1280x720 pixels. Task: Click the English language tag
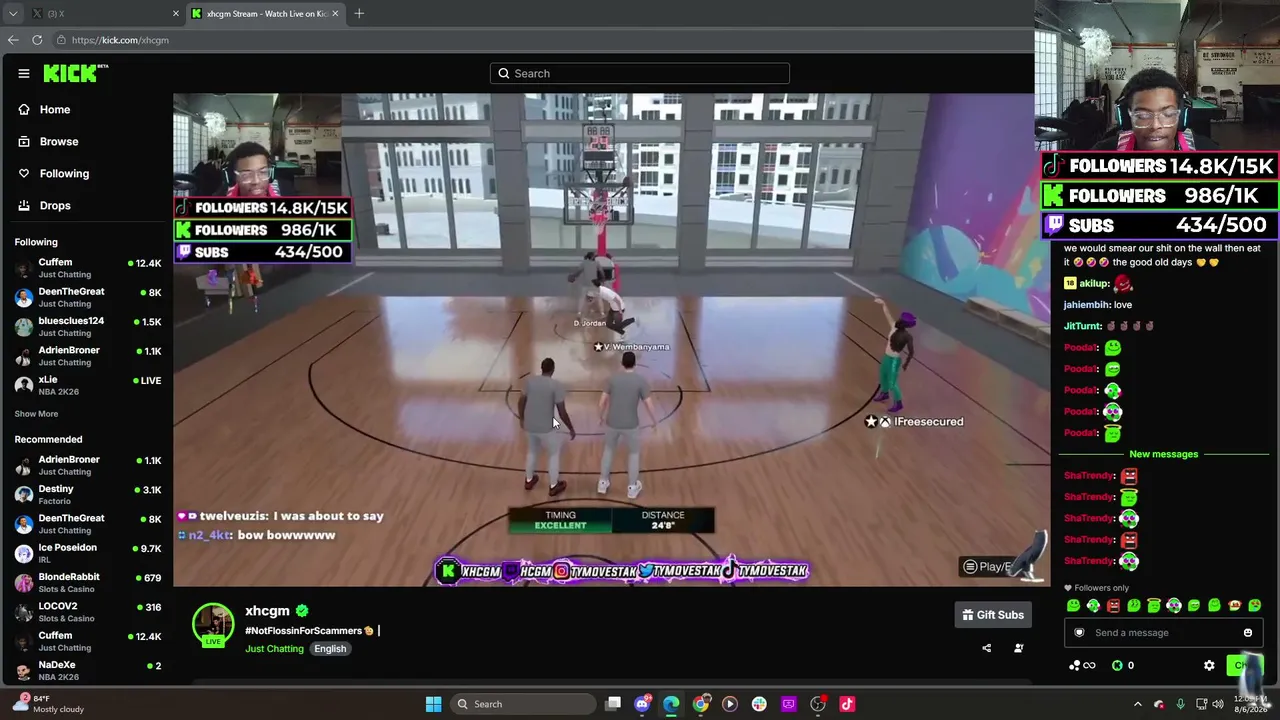330,649
